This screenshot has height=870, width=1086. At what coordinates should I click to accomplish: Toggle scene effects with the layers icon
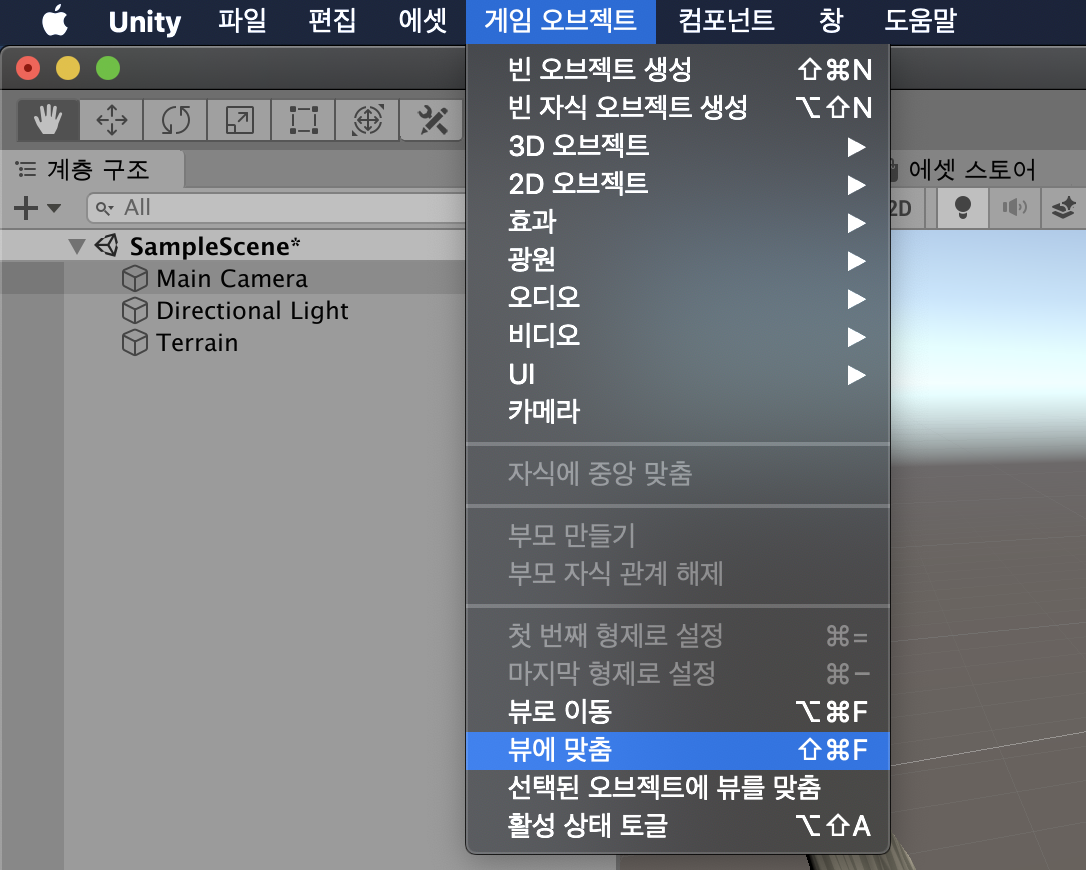(1063, 207)
